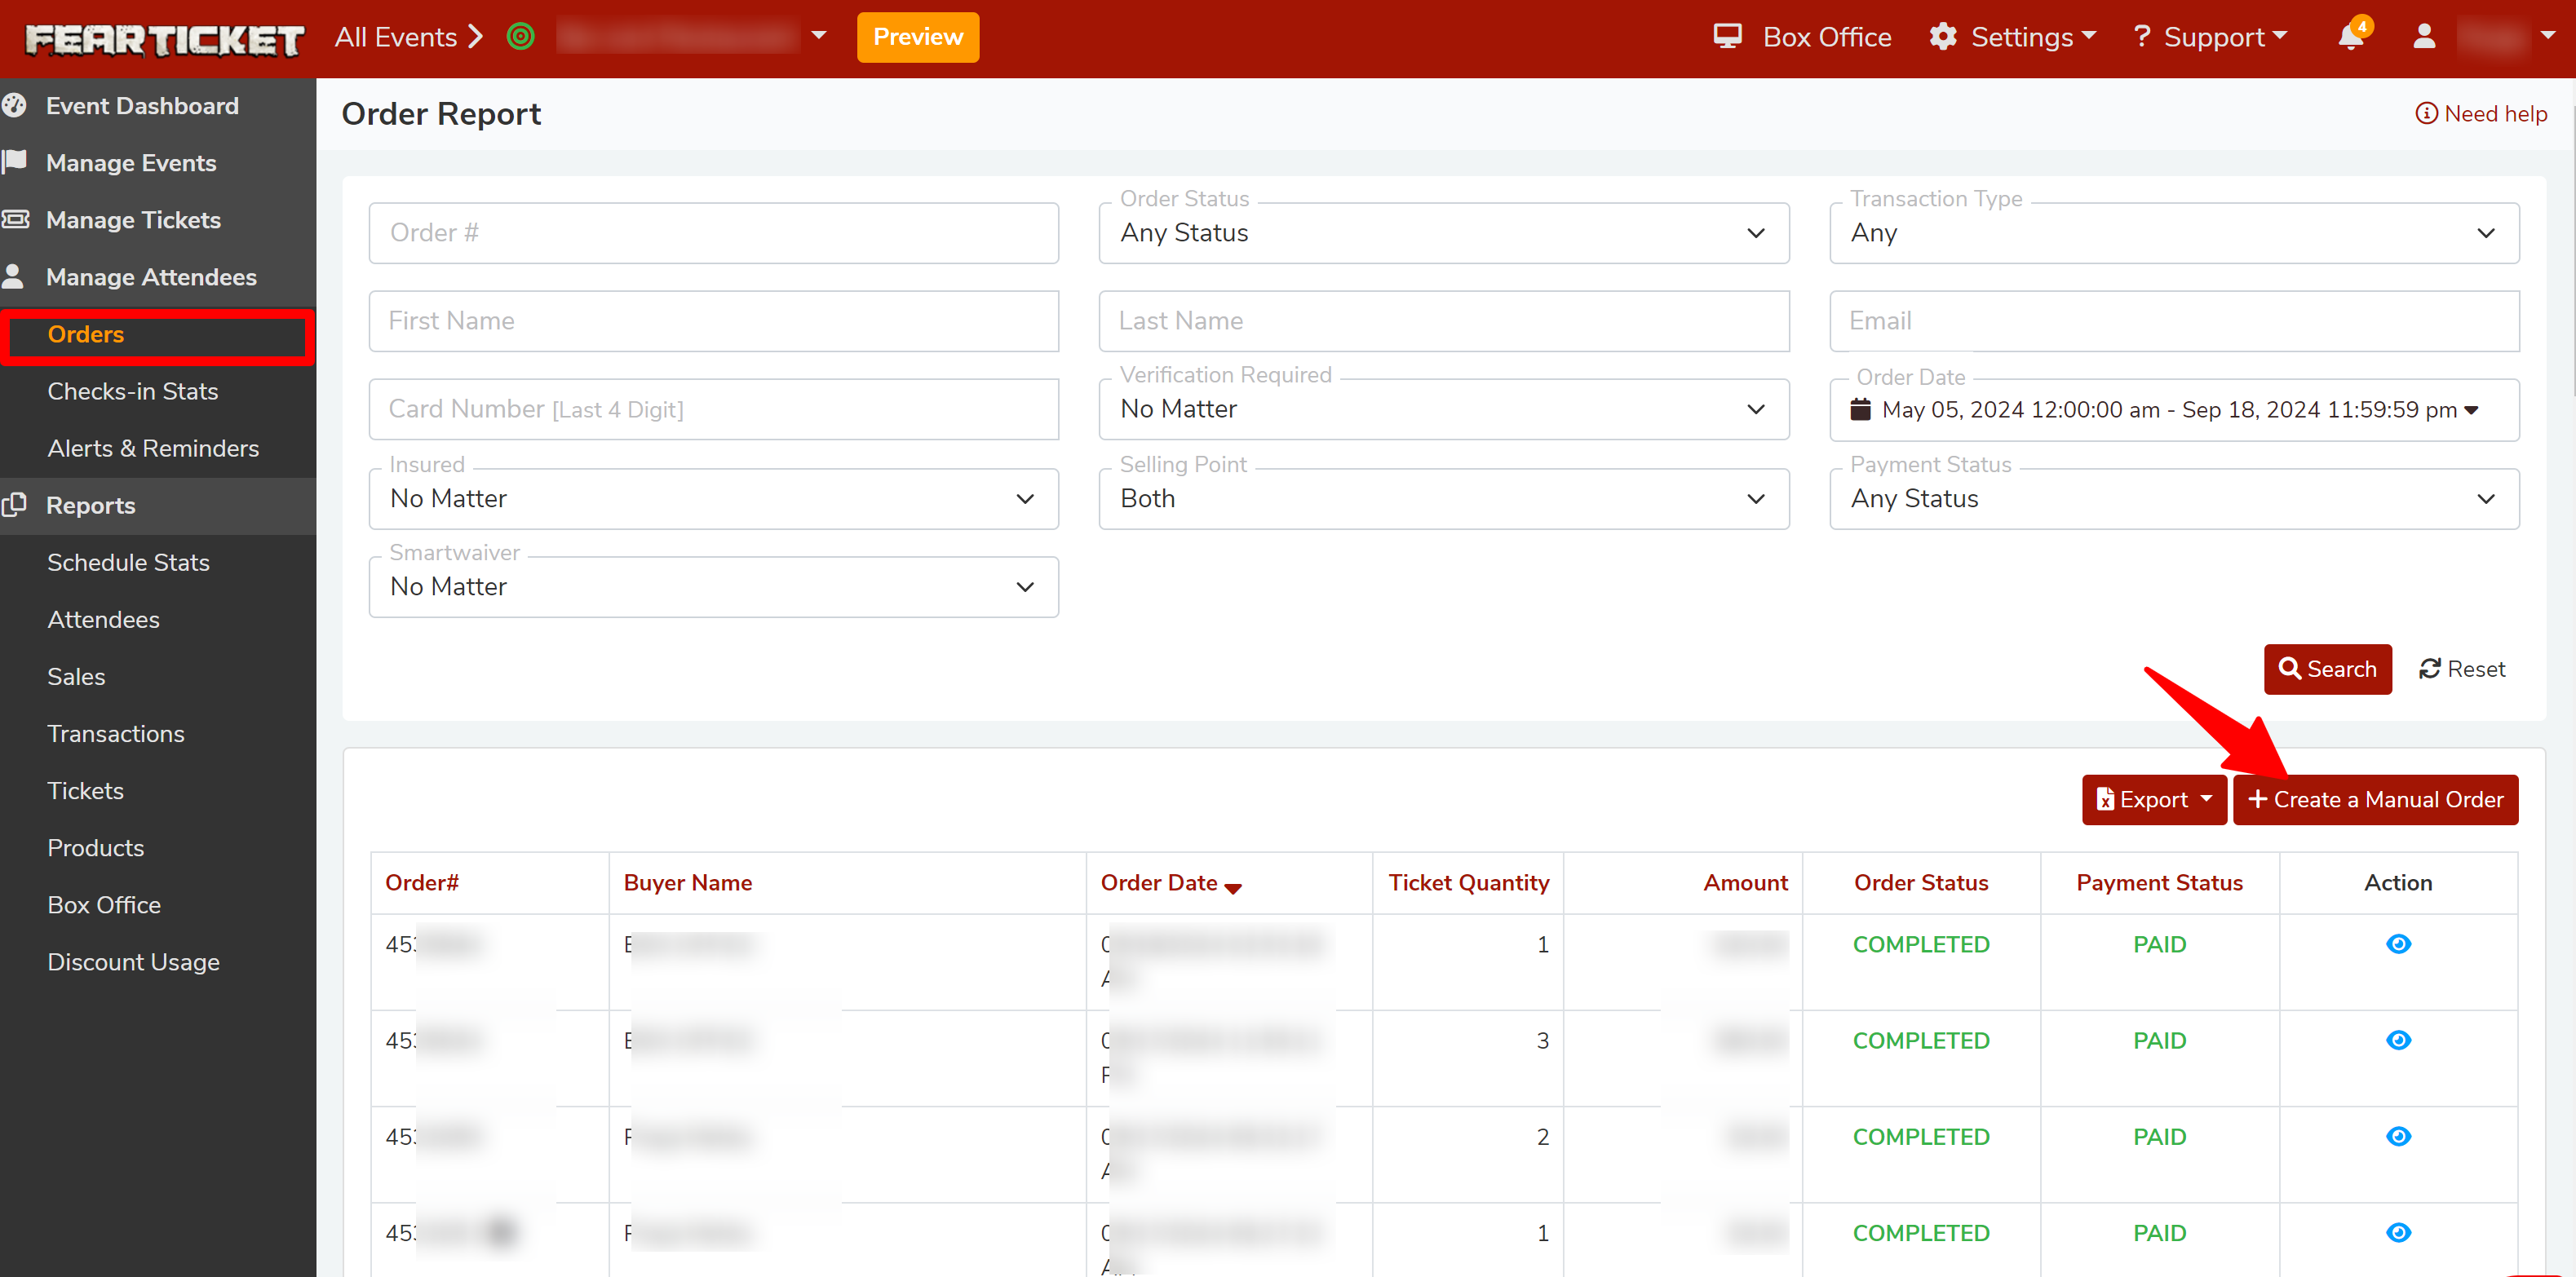Open the Order Status dropdown
Screen dimensions: 2576x1277
click(x=1443, y=233)
